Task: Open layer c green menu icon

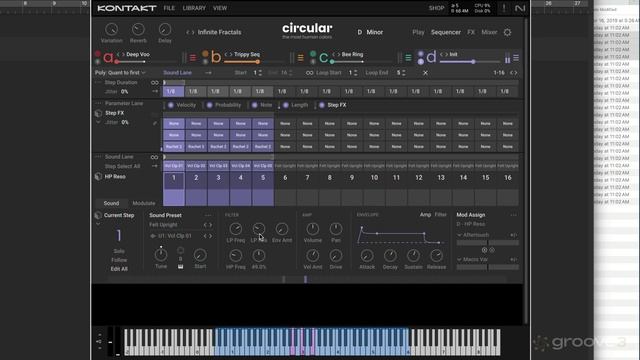Action: point(408,58)
